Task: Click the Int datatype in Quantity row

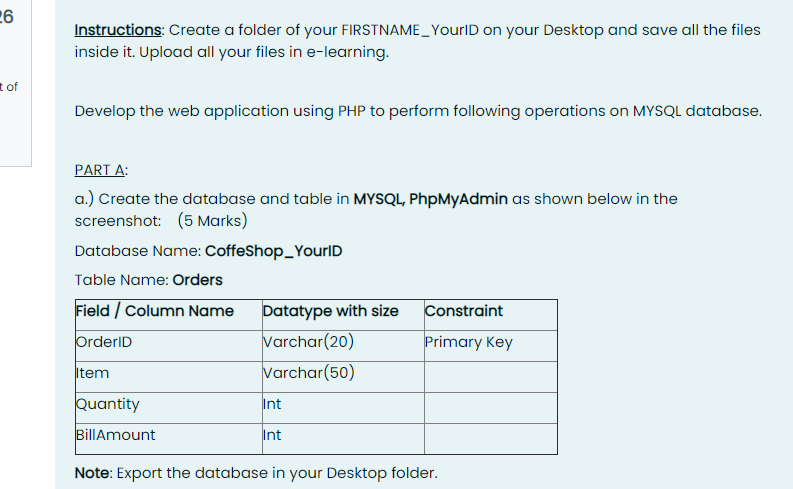Action: [343, 408]
